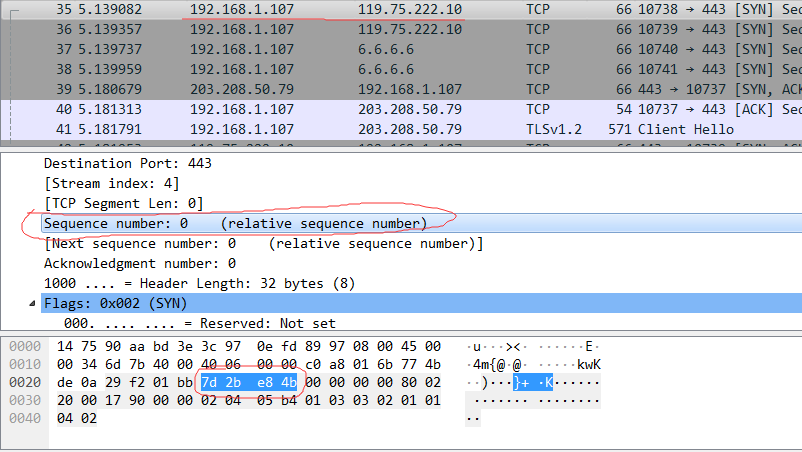Click the highlighted hex bytes 7d 2b e8 4b
This screenshot has width=802, height=452.
click(x=249, y=382)
